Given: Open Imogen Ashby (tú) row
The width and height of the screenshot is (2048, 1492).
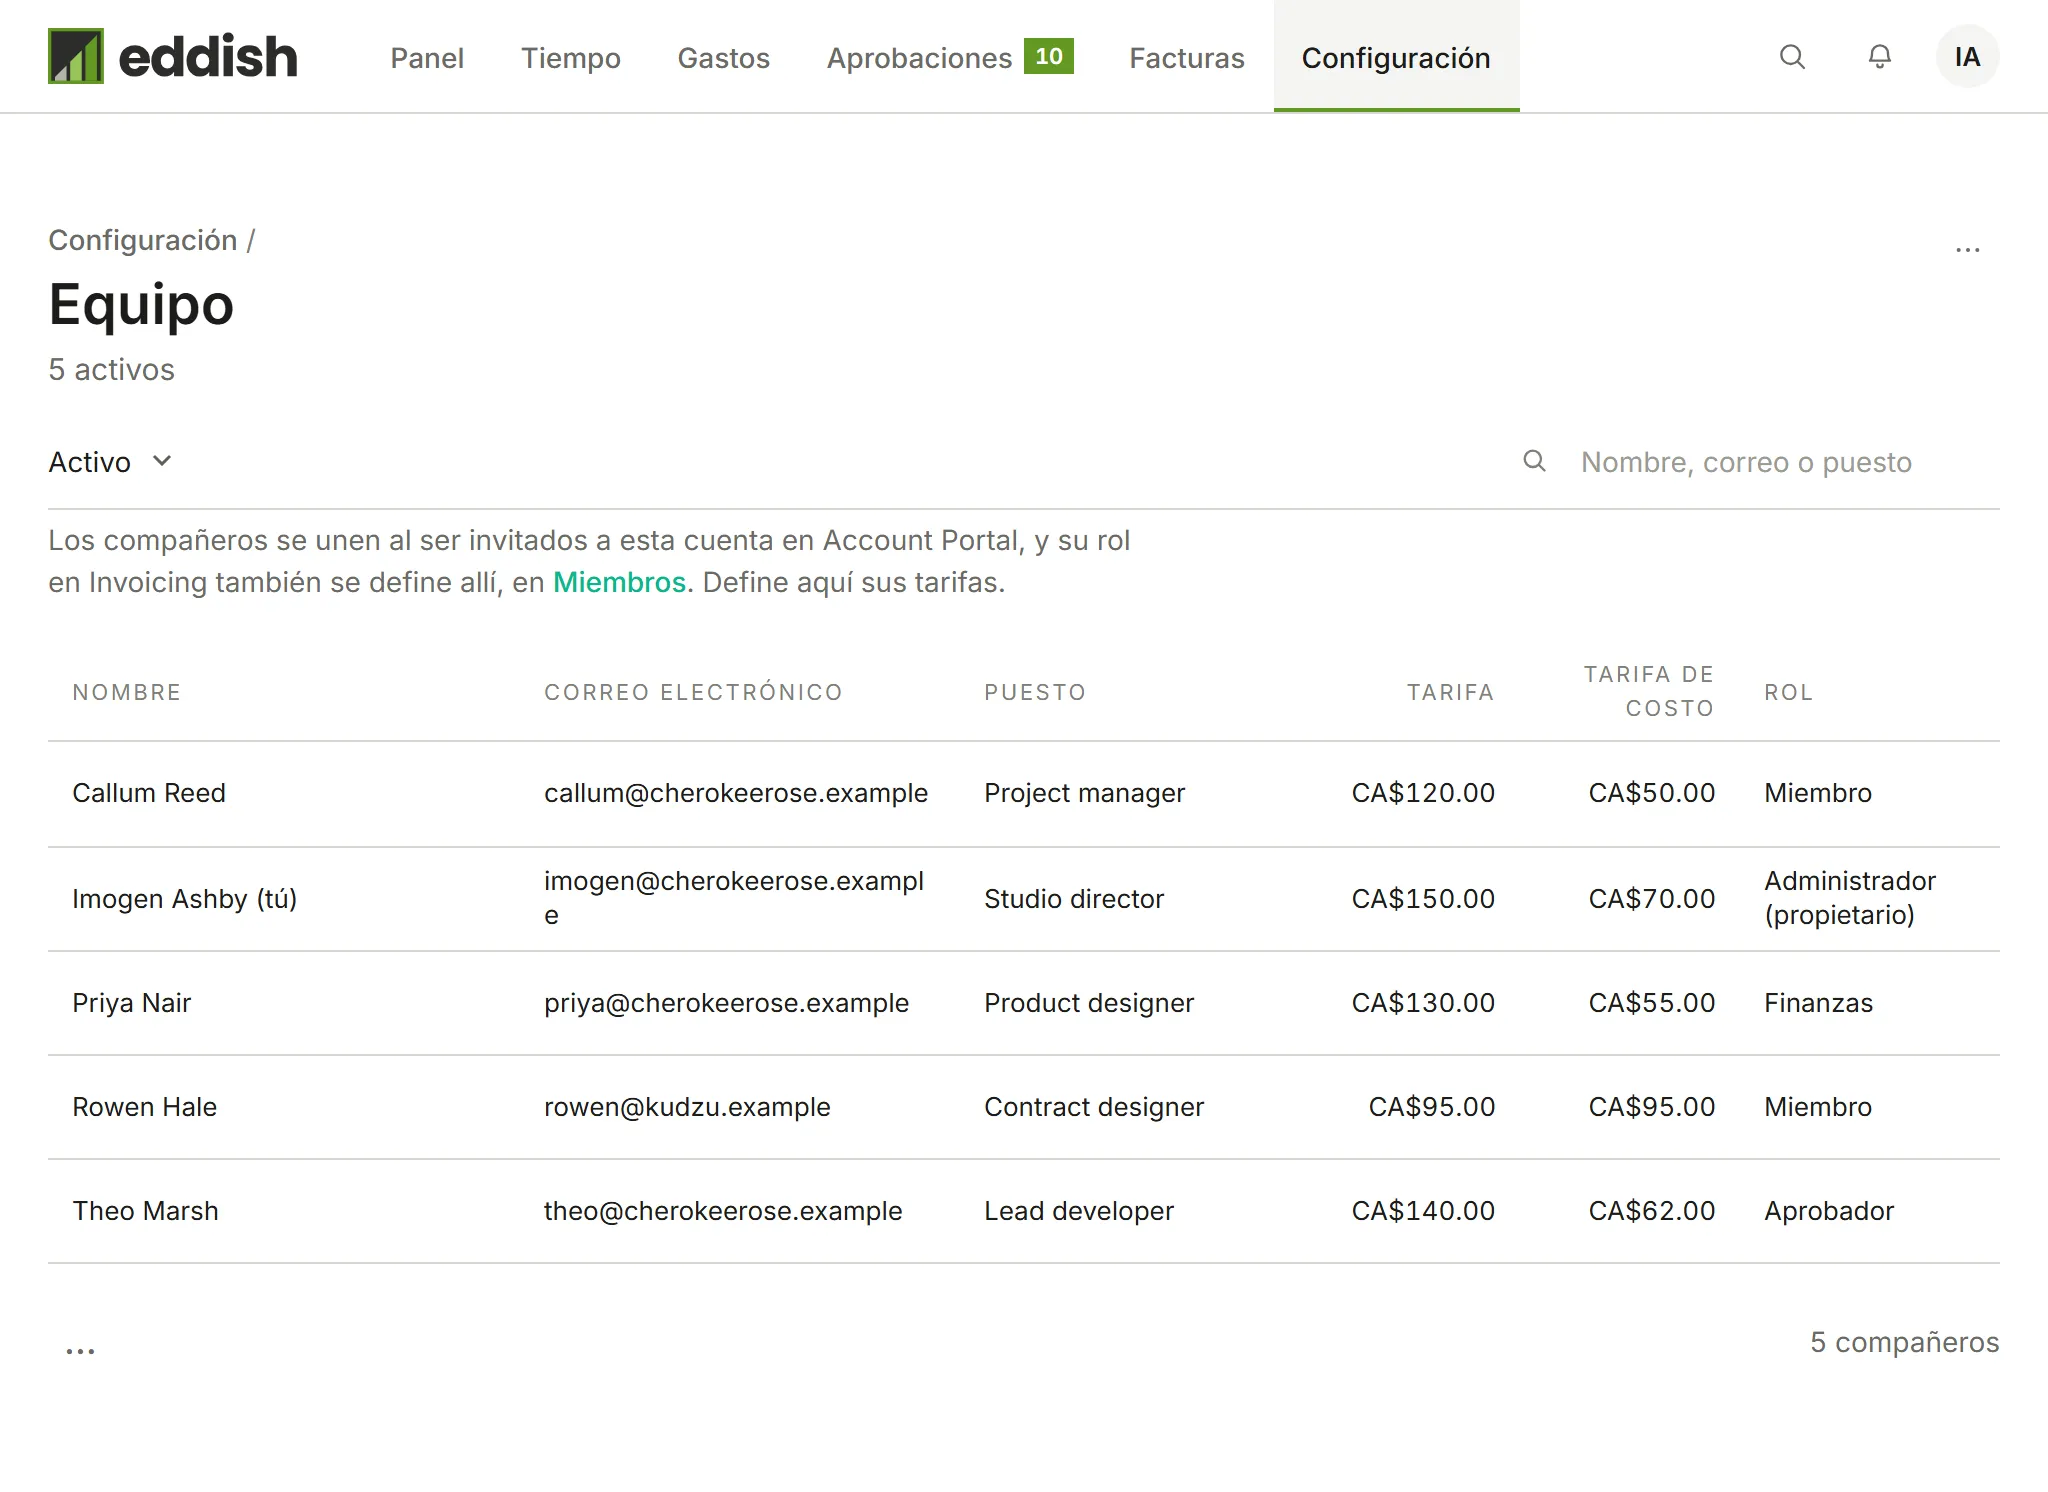Looking at the screenshot, I should click(1023, 898).
